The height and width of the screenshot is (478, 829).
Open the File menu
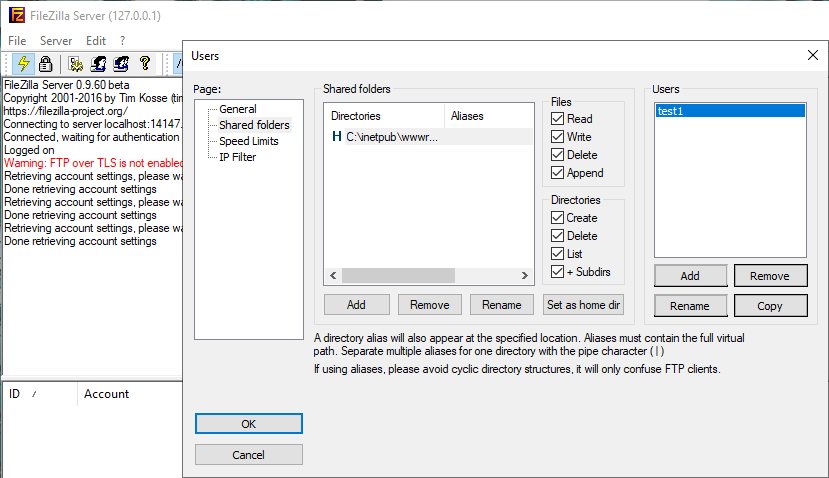17,41
